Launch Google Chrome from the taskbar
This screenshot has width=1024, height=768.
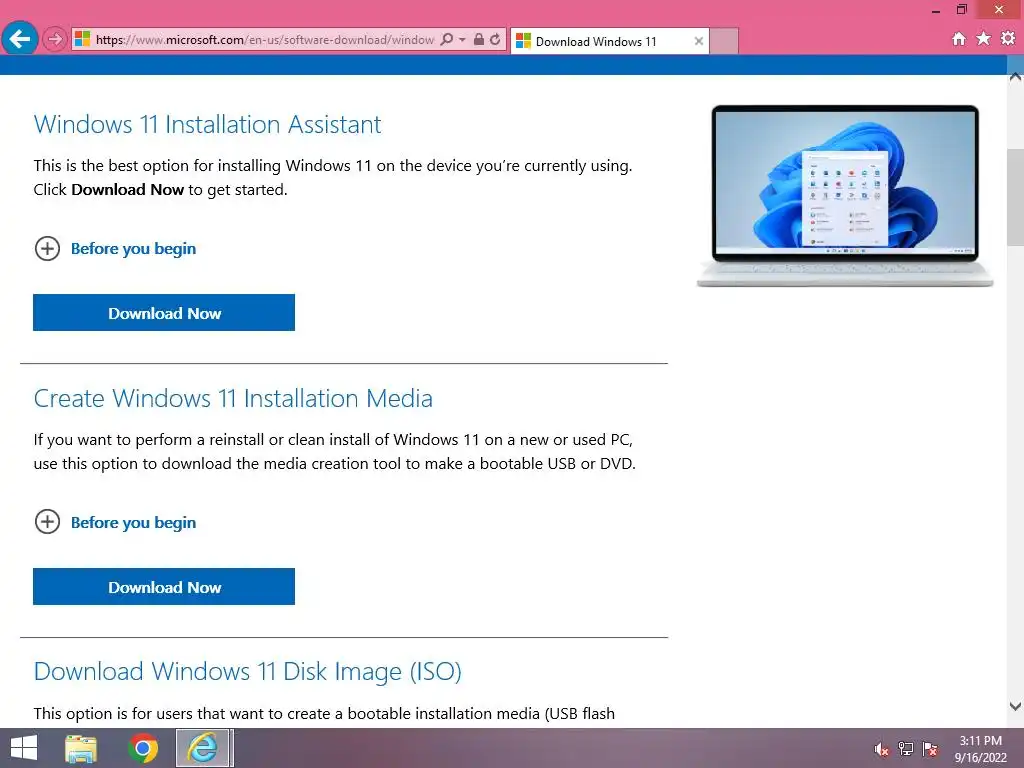[x=143, y=748]
